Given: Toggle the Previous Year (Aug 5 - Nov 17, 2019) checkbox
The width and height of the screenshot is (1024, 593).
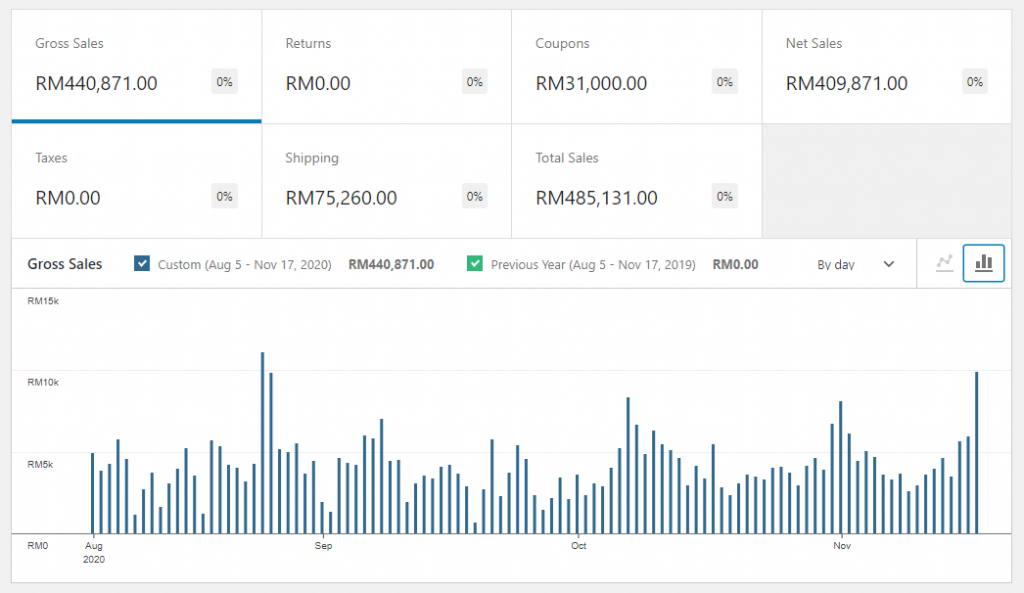Looking at the screenshot, I should tap(475, 263).
